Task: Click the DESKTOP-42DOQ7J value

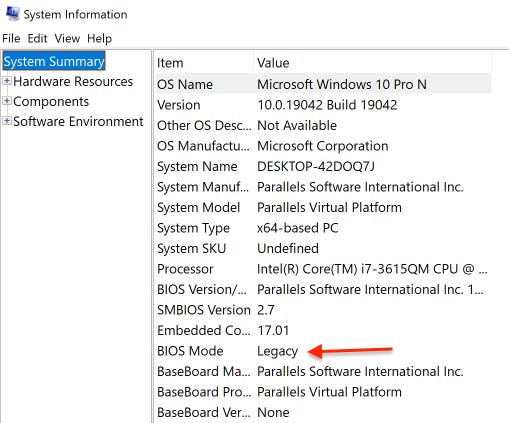Action: tap(316, 166)
